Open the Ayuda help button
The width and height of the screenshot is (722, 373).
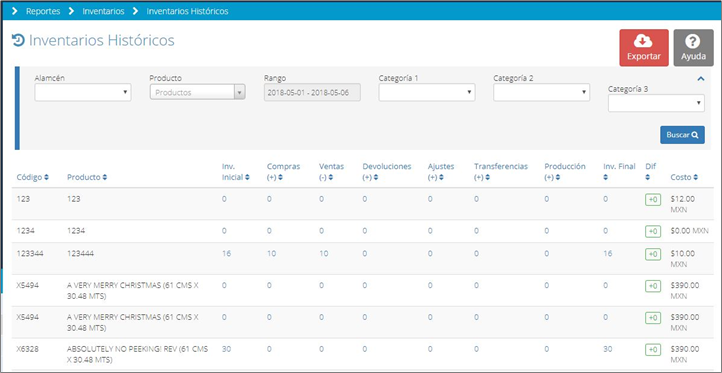pyautogui.click(x=693, y=48)
